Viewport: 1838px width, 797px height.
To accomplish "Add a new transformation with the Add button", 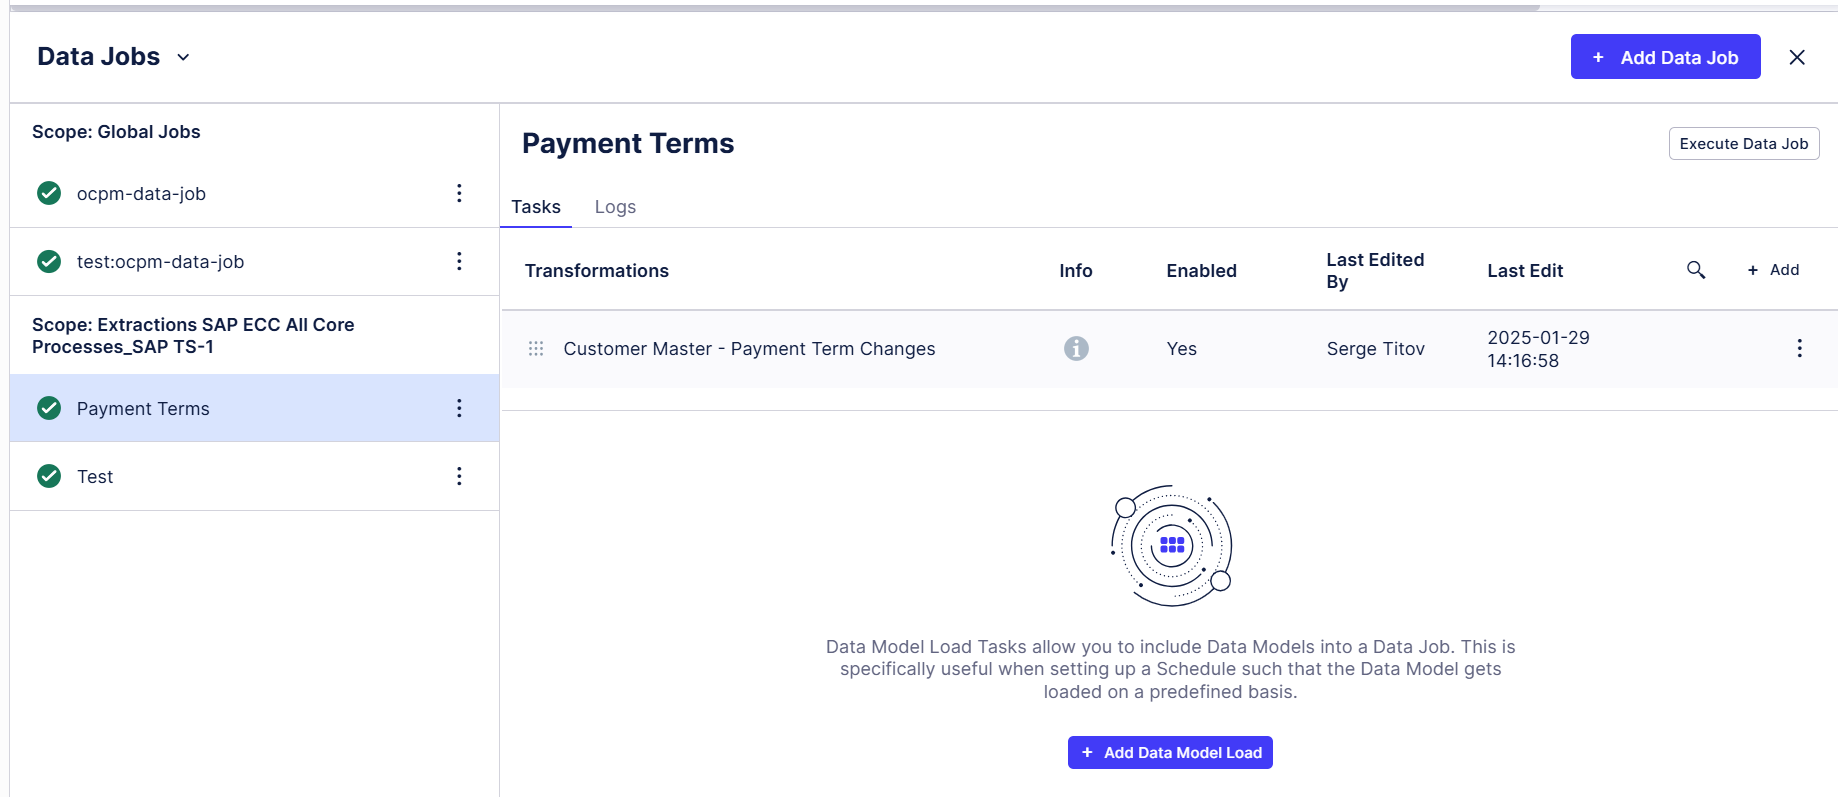I will 1774,270.
